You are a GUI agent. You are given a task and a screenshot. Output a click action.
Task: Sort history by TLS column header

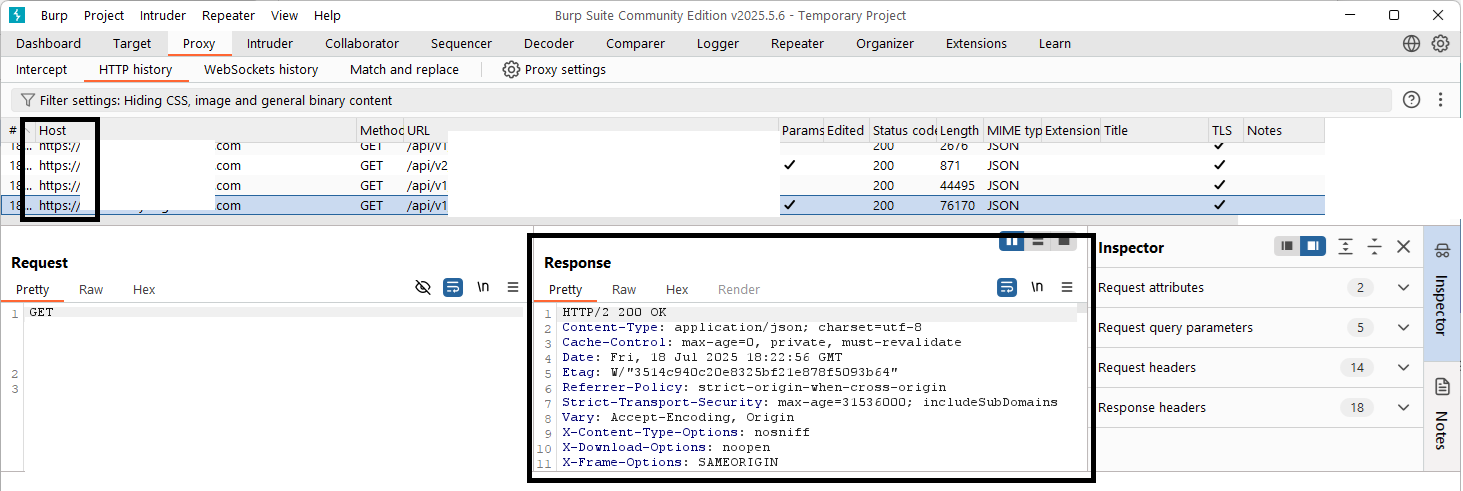1225,130
